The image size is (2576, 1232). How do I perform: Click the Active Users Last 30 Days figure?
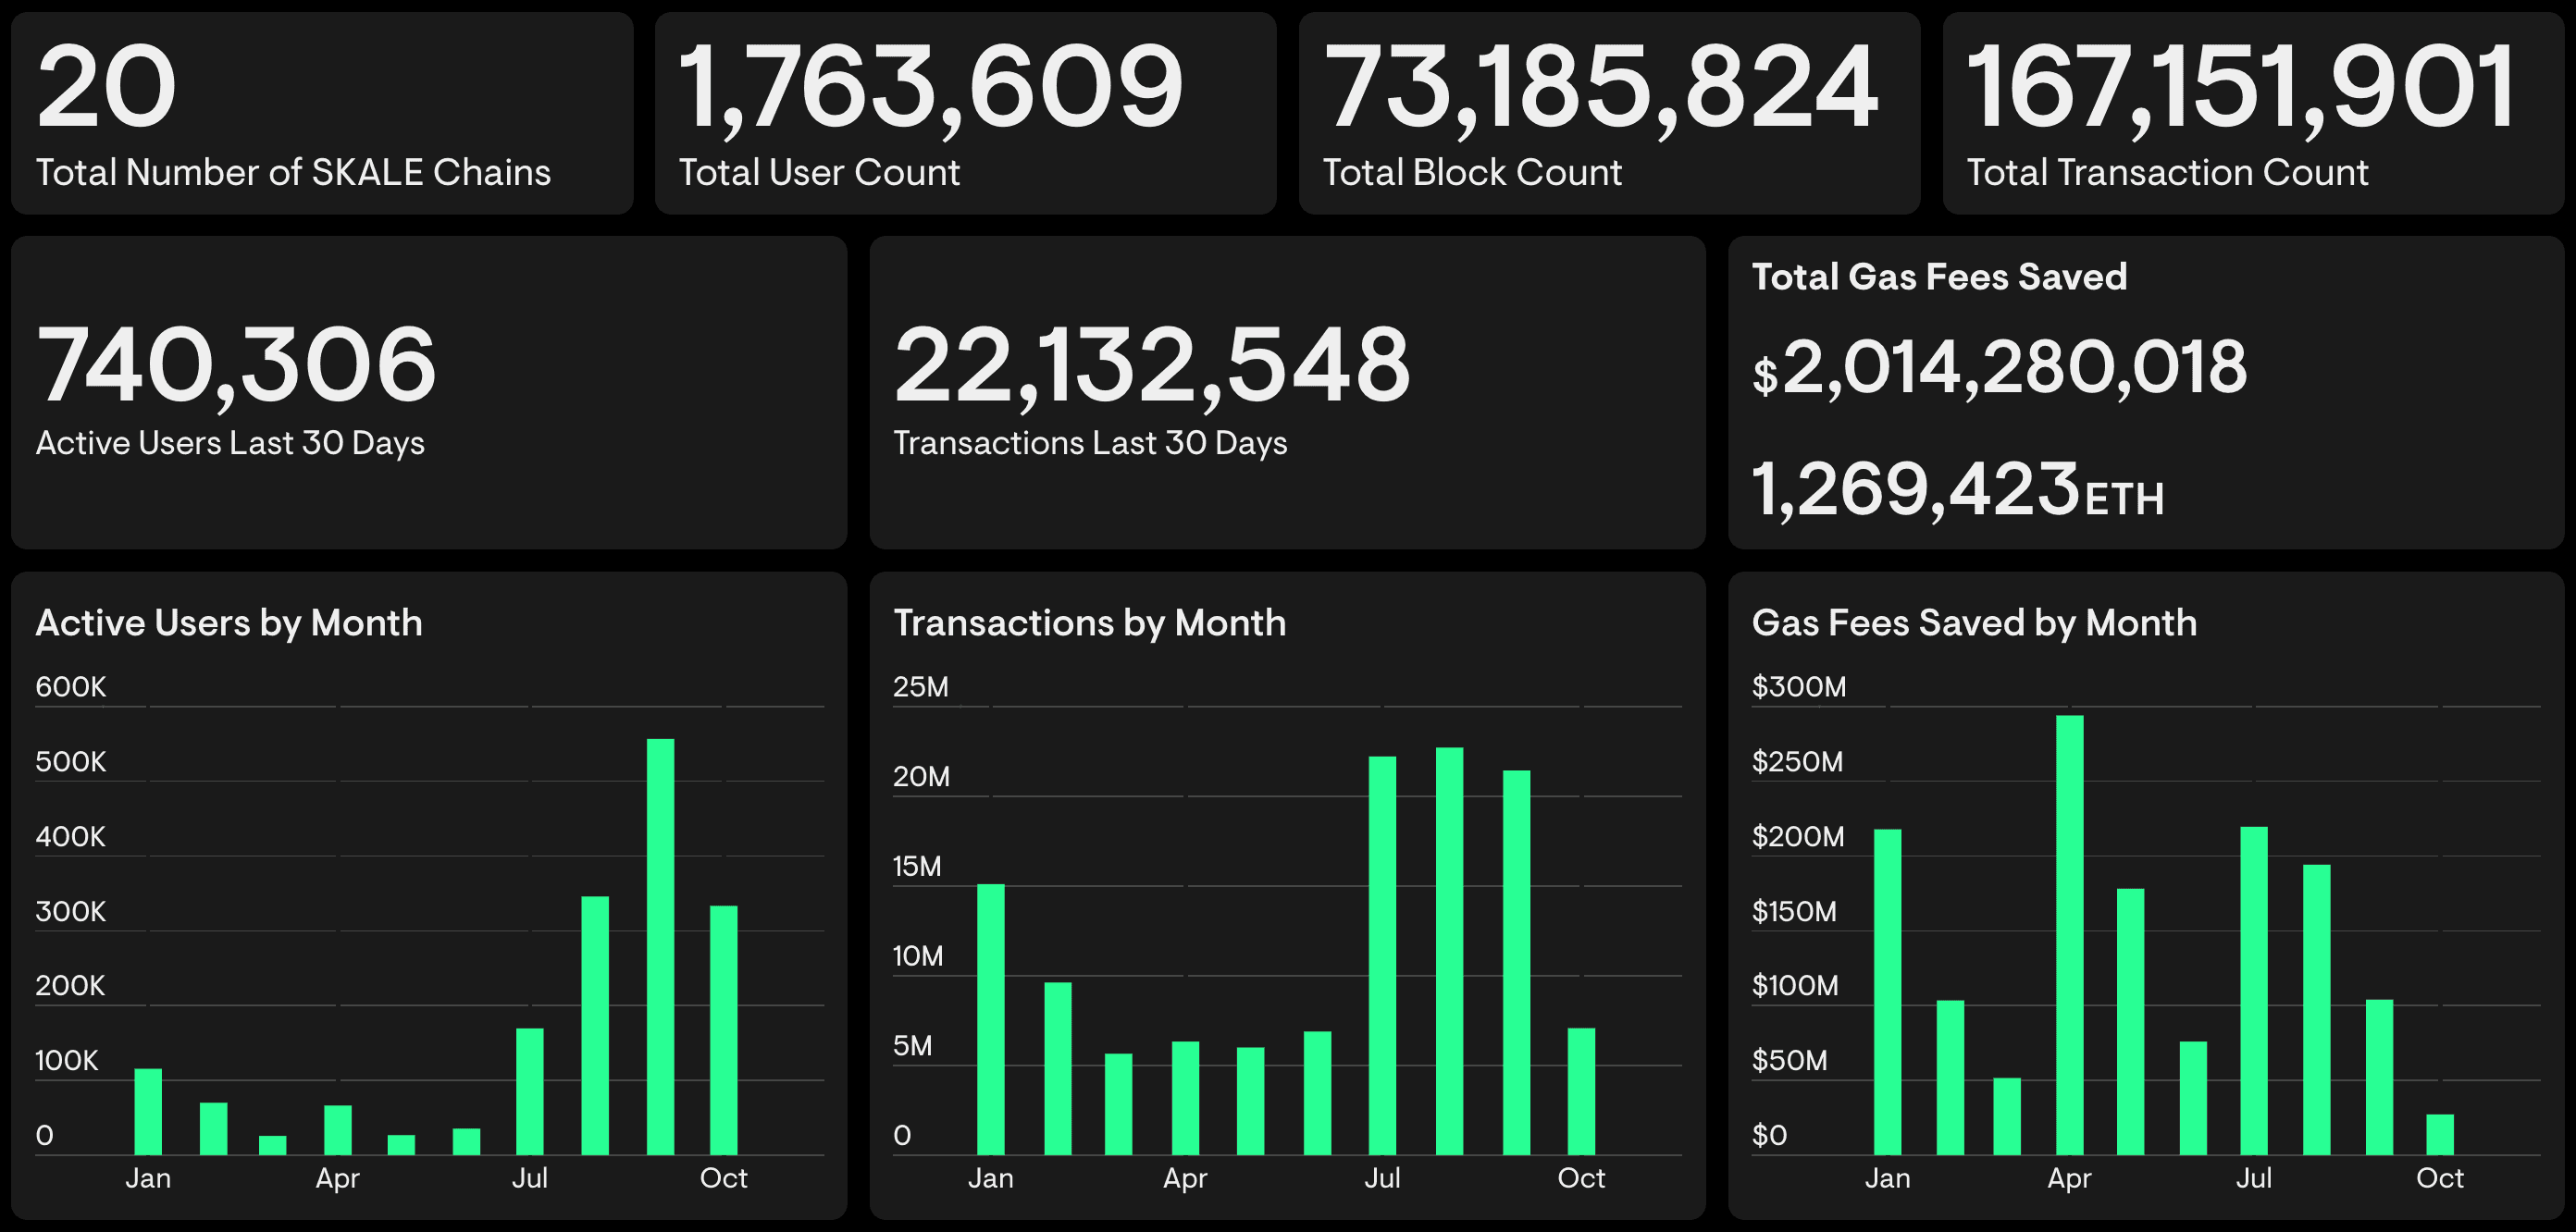click(x=236, y=366)
